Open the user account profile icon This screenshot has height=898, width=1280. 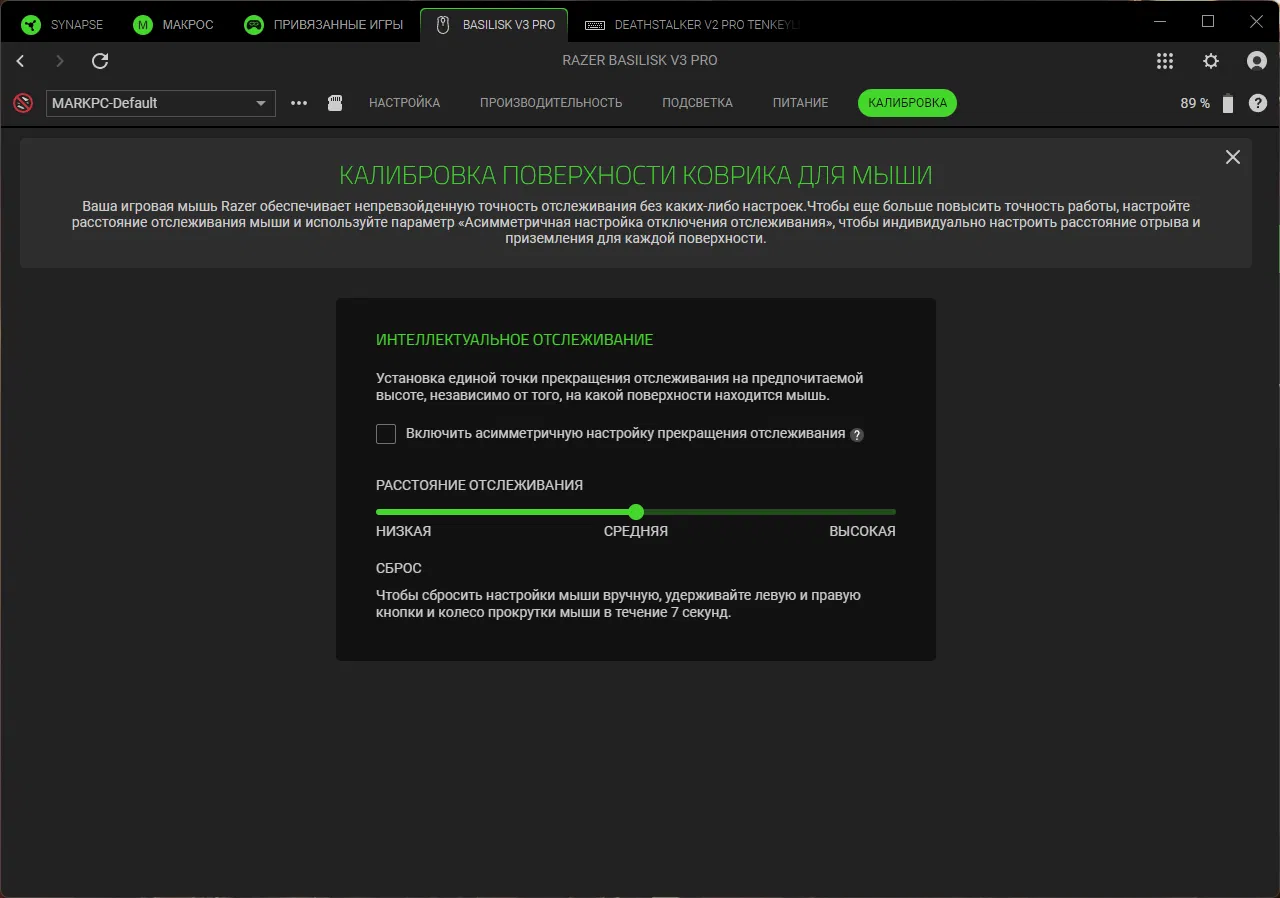coord(1257,61)
